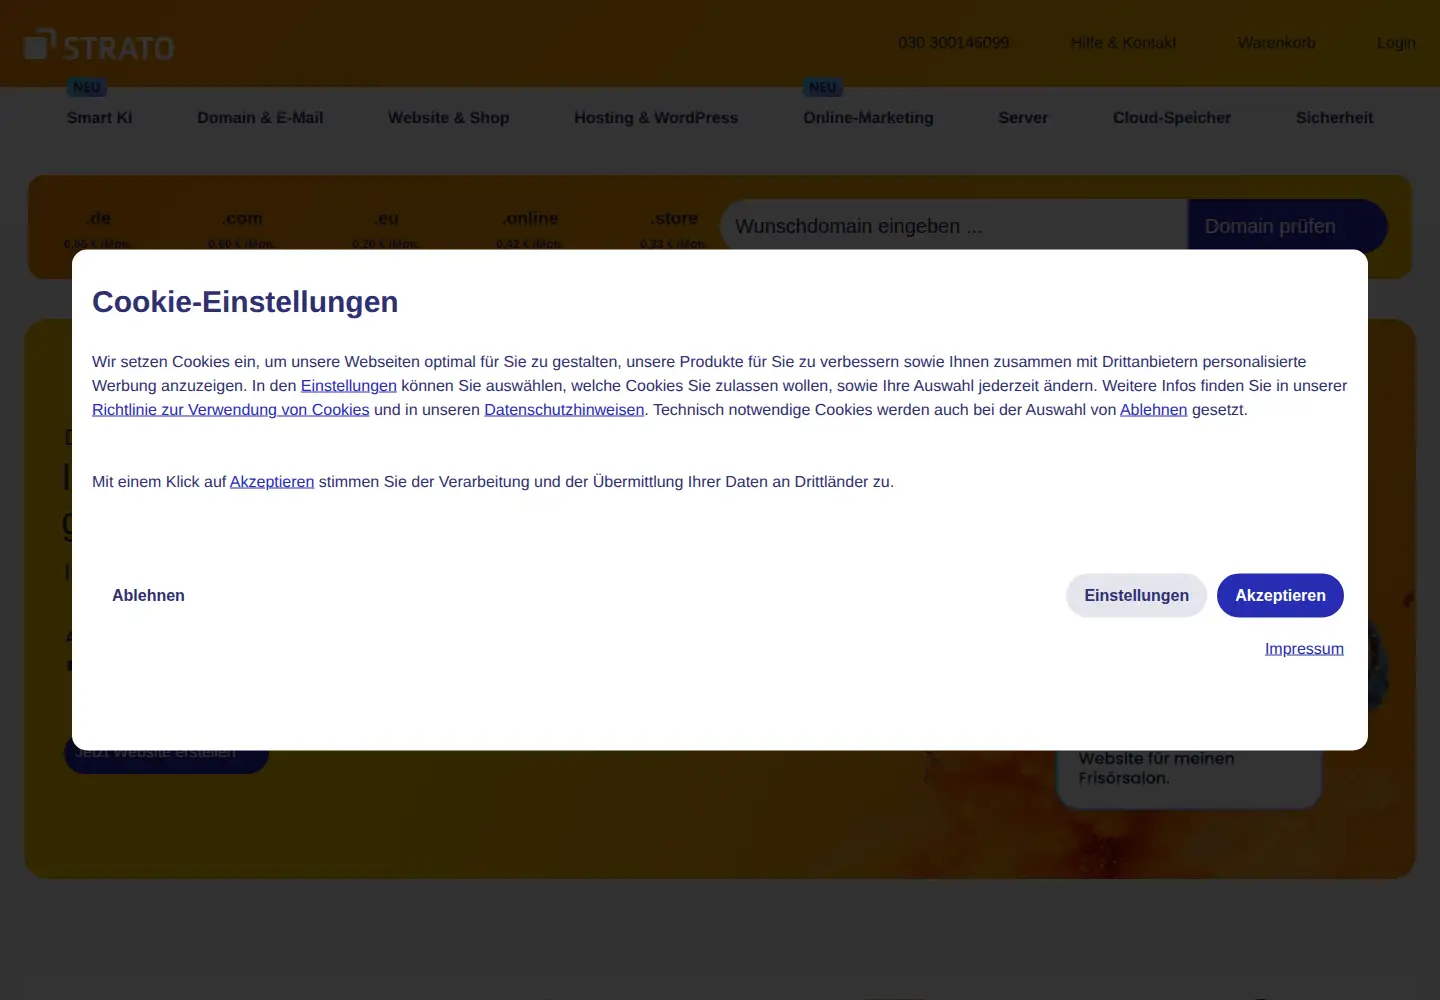Open Cloud-Speicher menu
Screen dimensions: 1440x1000
pos(1172,117)
